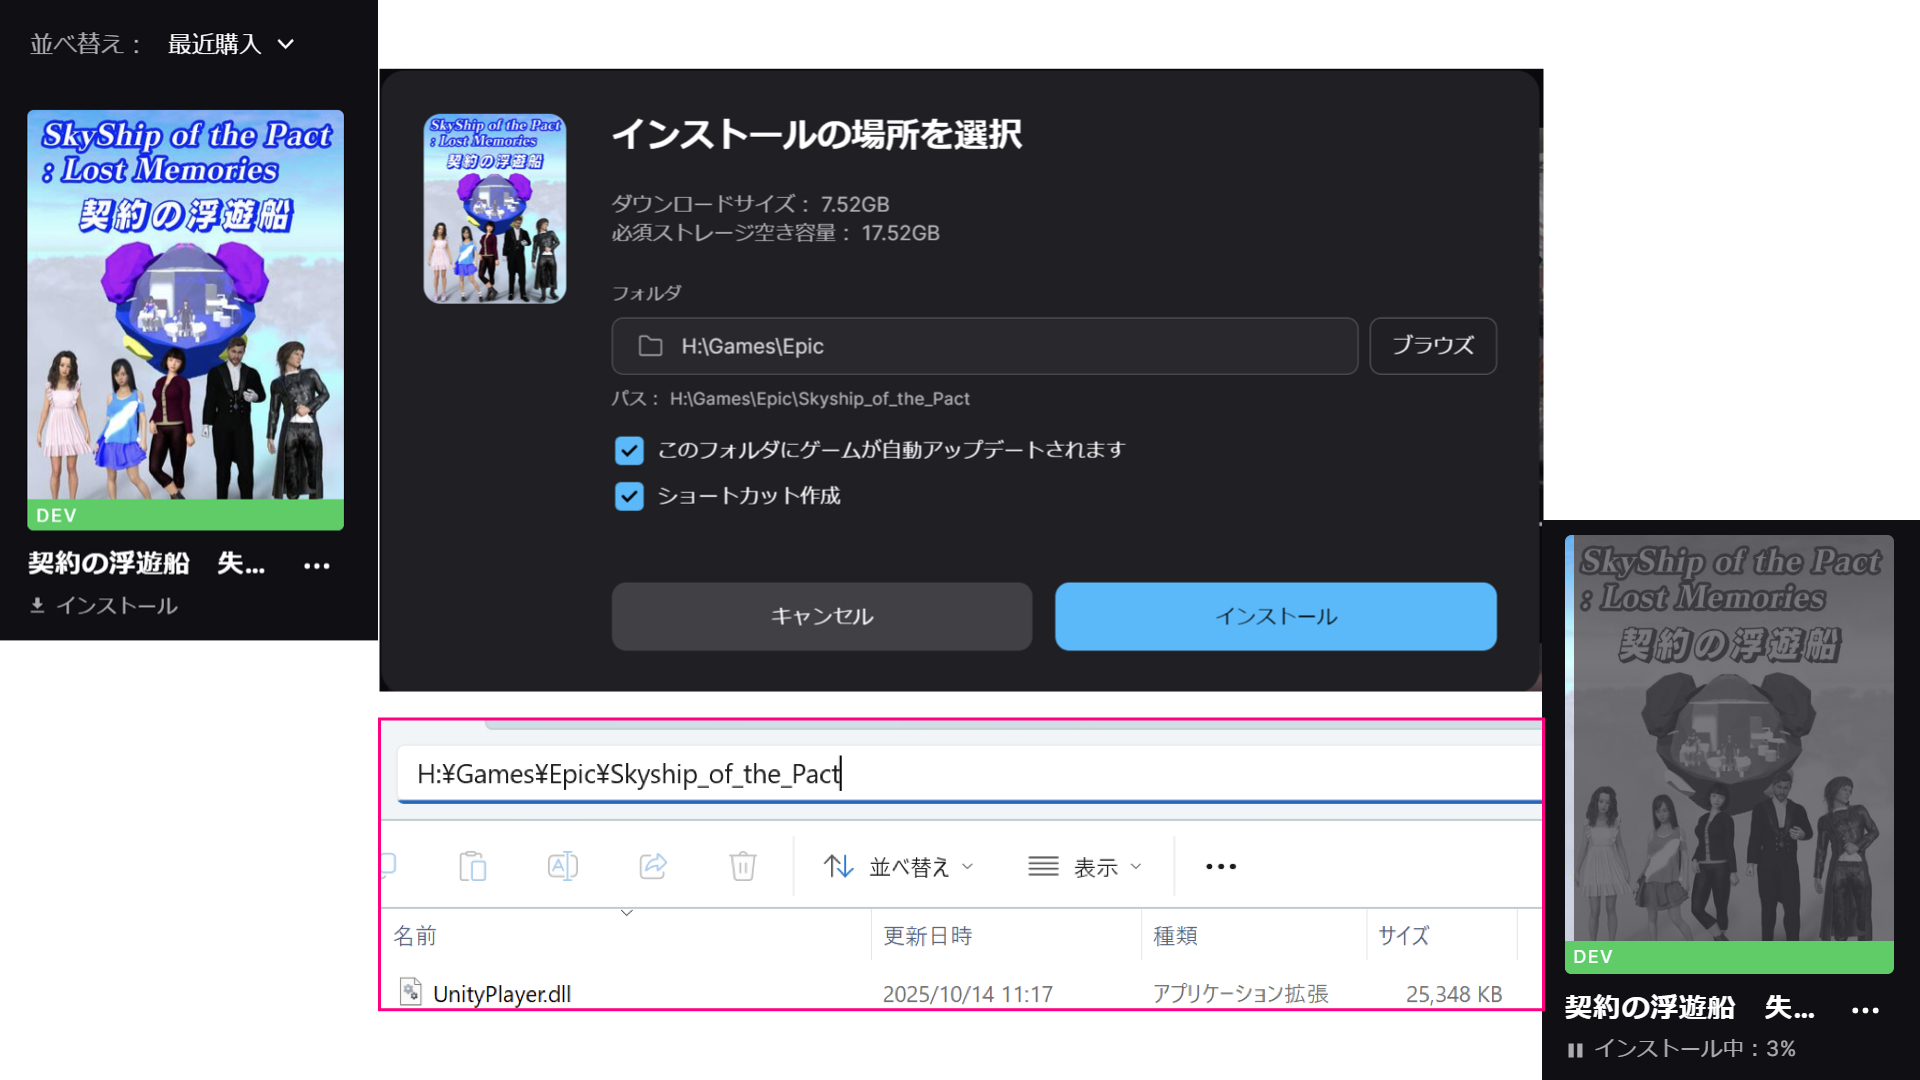This screenshot has width=1920, height=1080.
Task: Click the ブラウズ browse folder button
Action: pos(1432,346)
